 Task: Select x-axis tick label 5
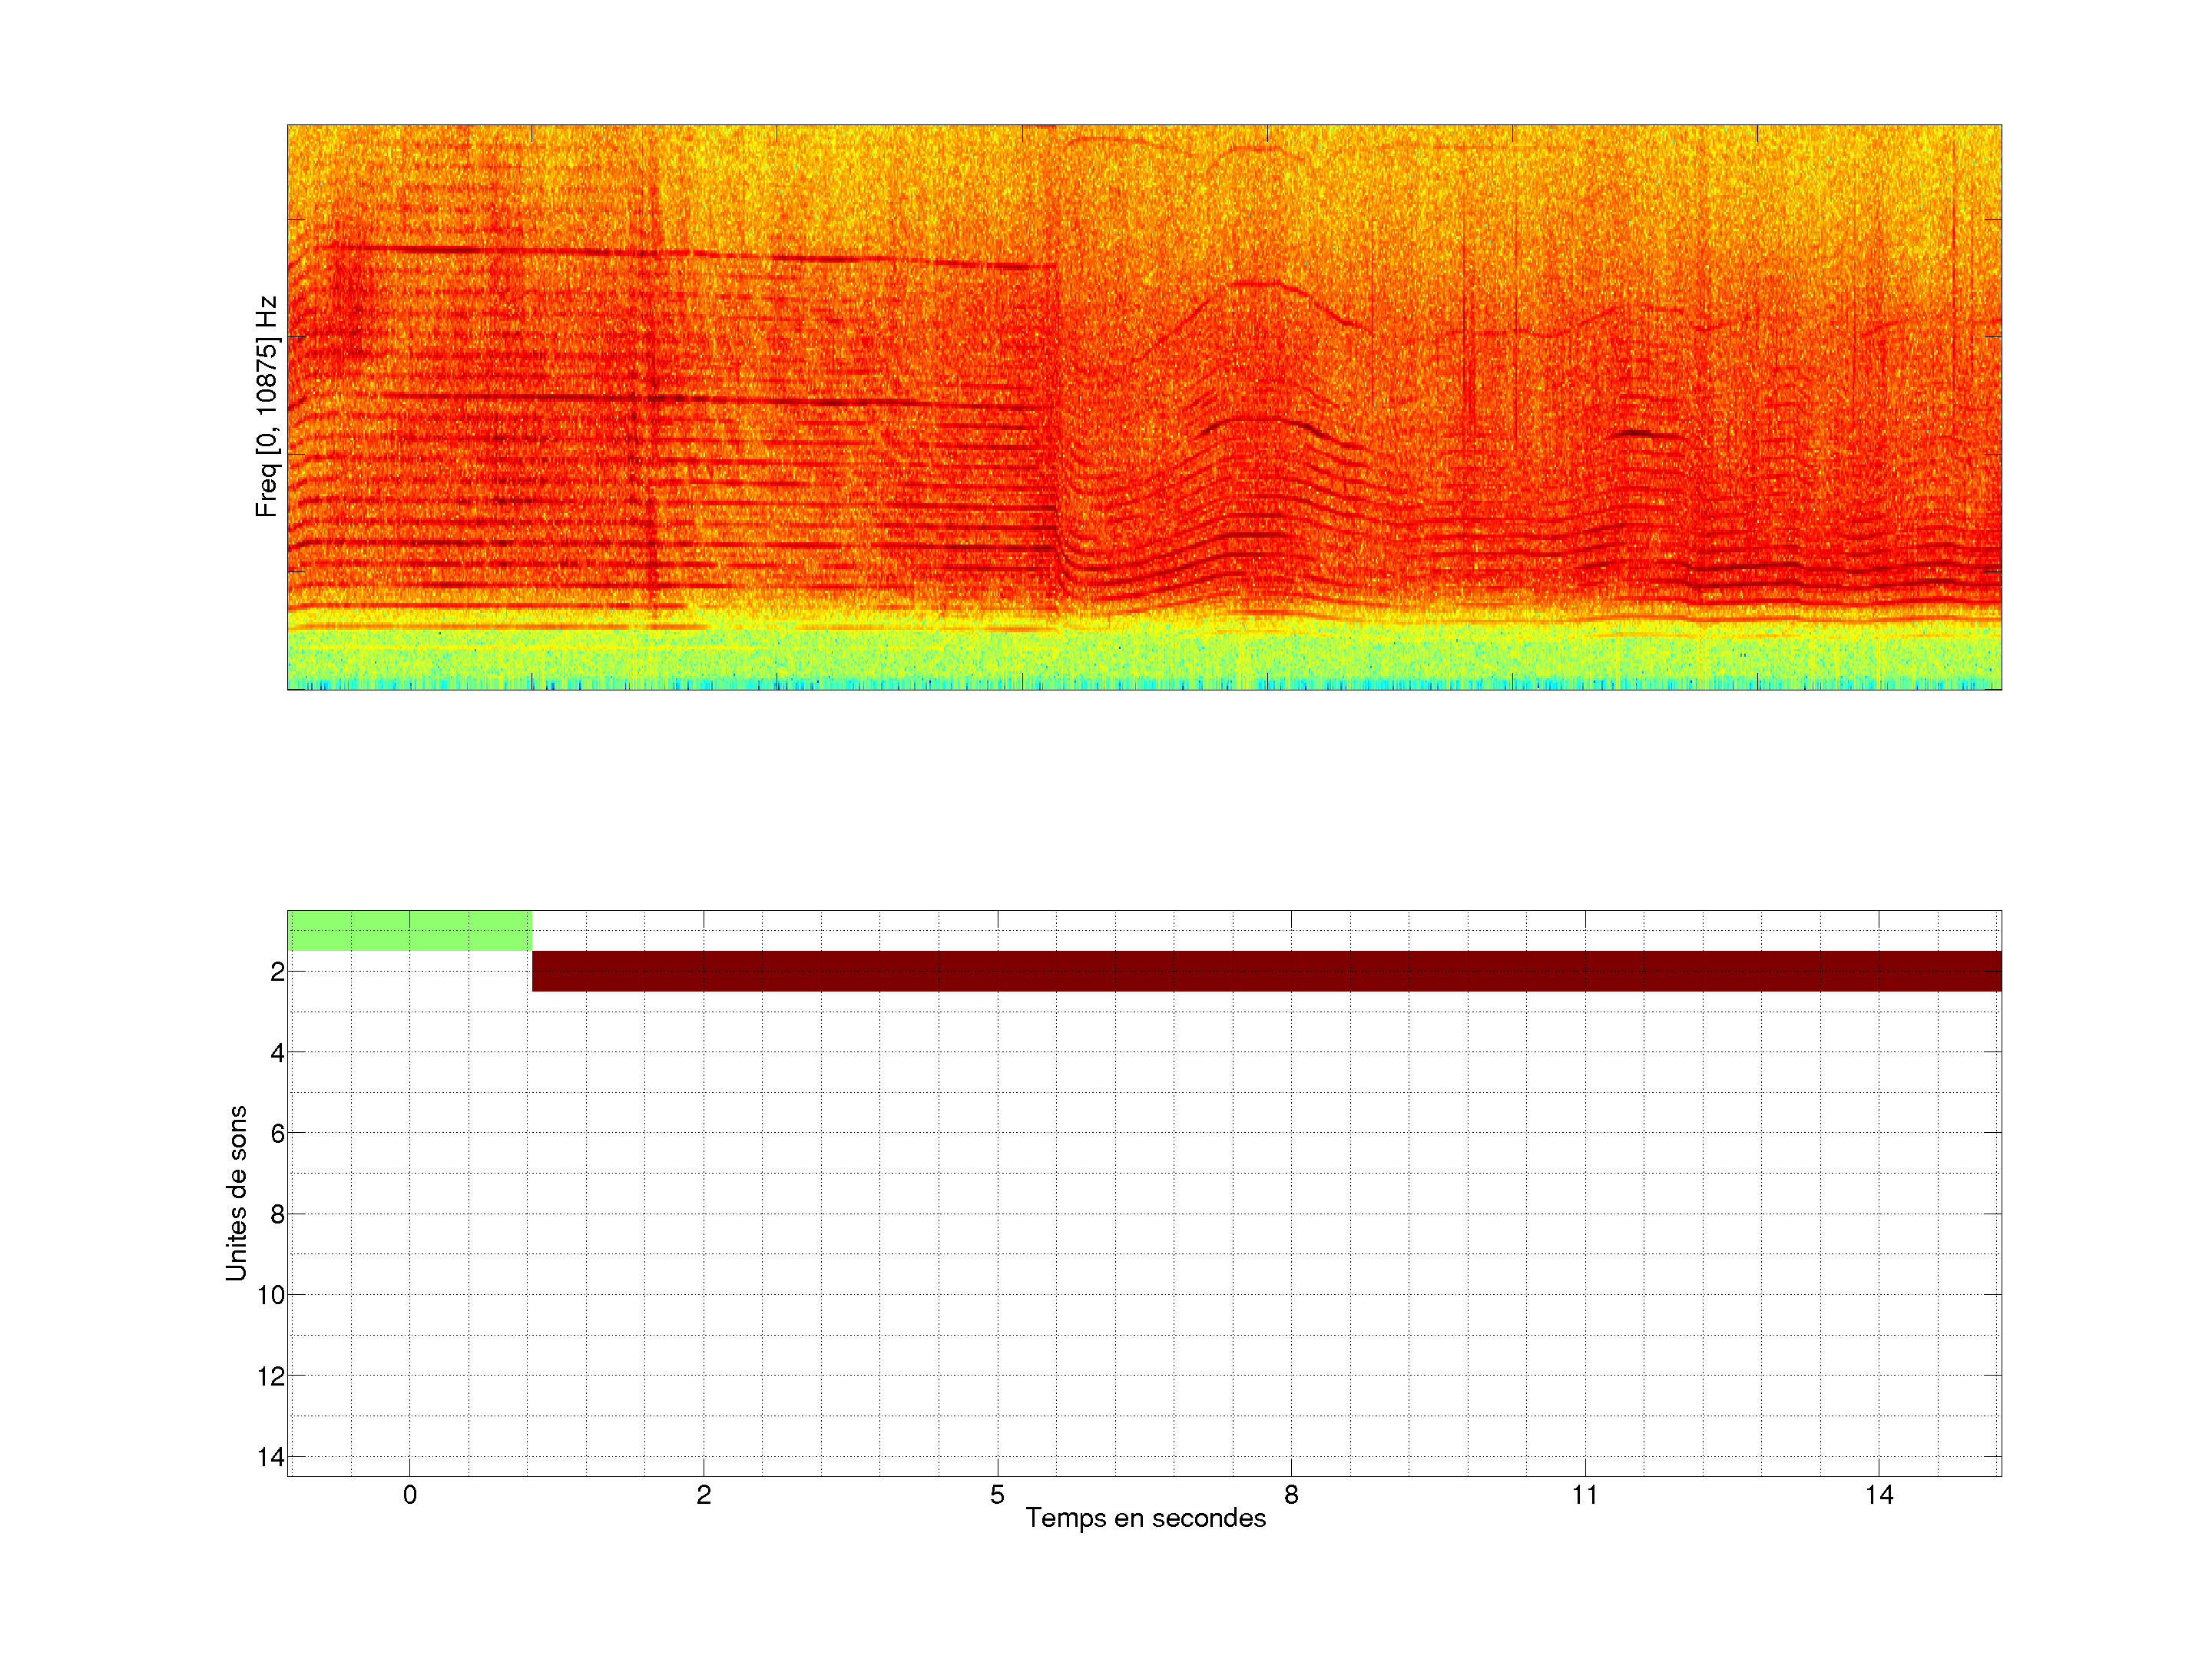click(x=997, y=1495)
